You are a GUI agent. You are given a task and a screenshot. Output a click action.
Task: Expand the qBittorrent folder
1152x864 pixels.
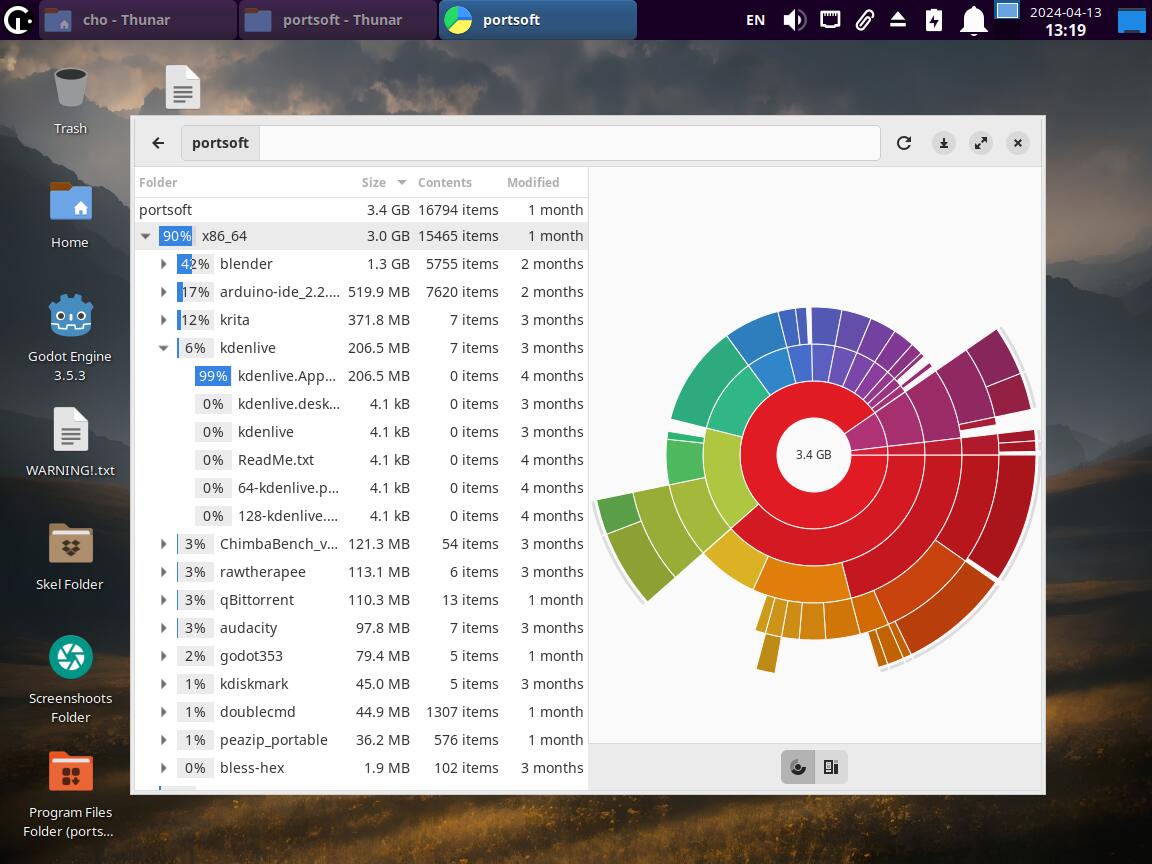point(164,600)
